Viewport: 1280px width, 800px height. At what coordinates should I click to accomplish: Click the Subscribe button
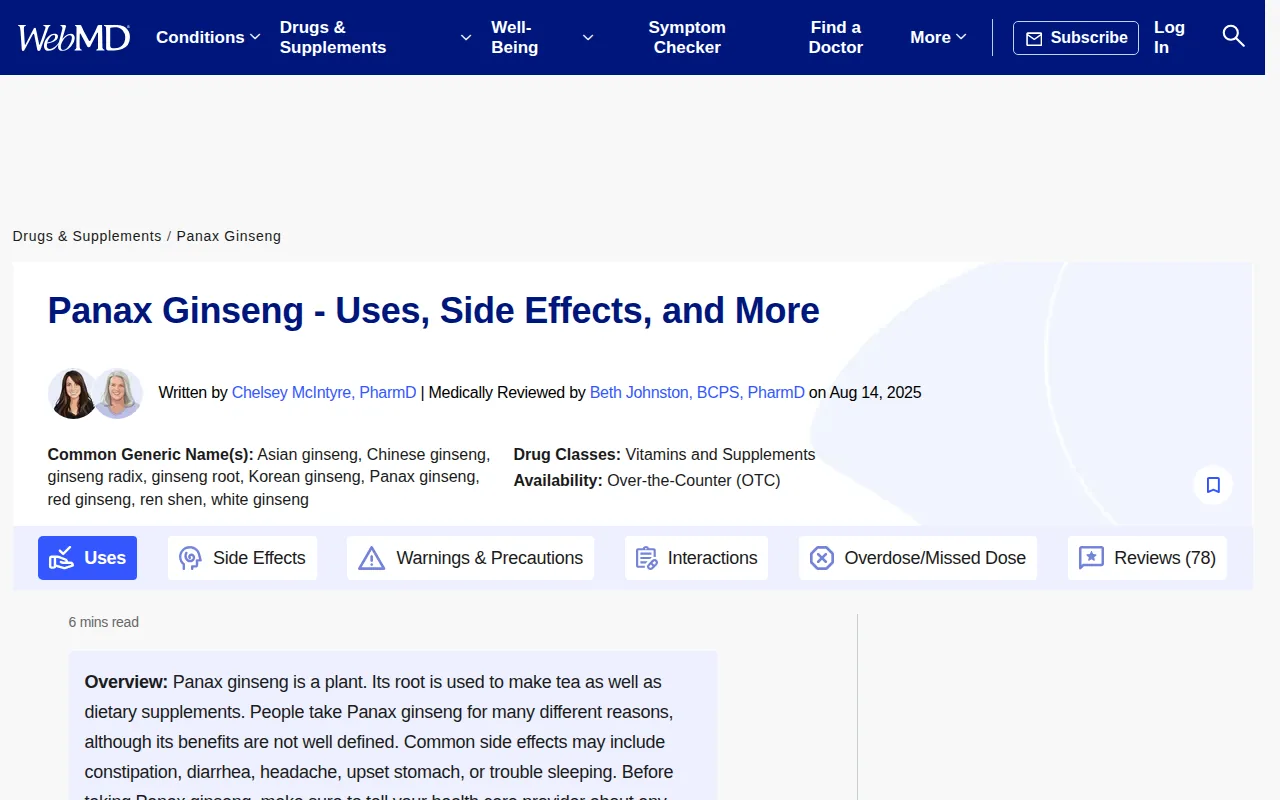[x=1076, y=38]
